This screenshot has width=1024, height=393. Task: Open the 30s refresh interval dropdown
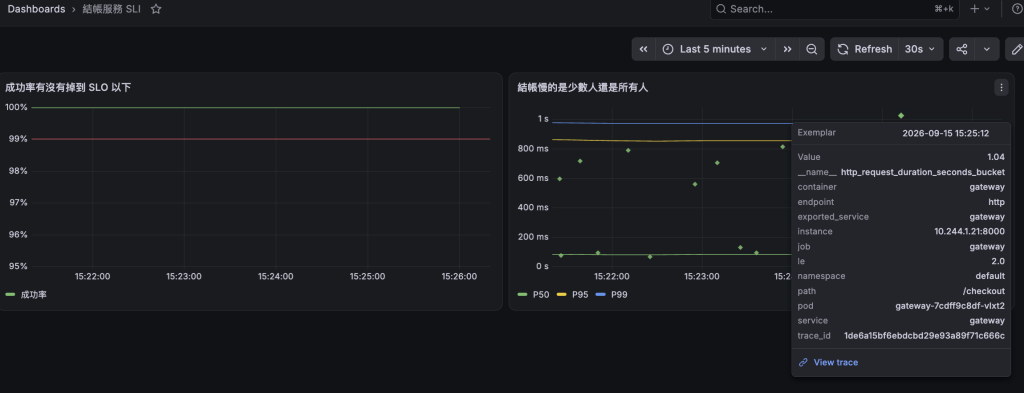point(920,49)
